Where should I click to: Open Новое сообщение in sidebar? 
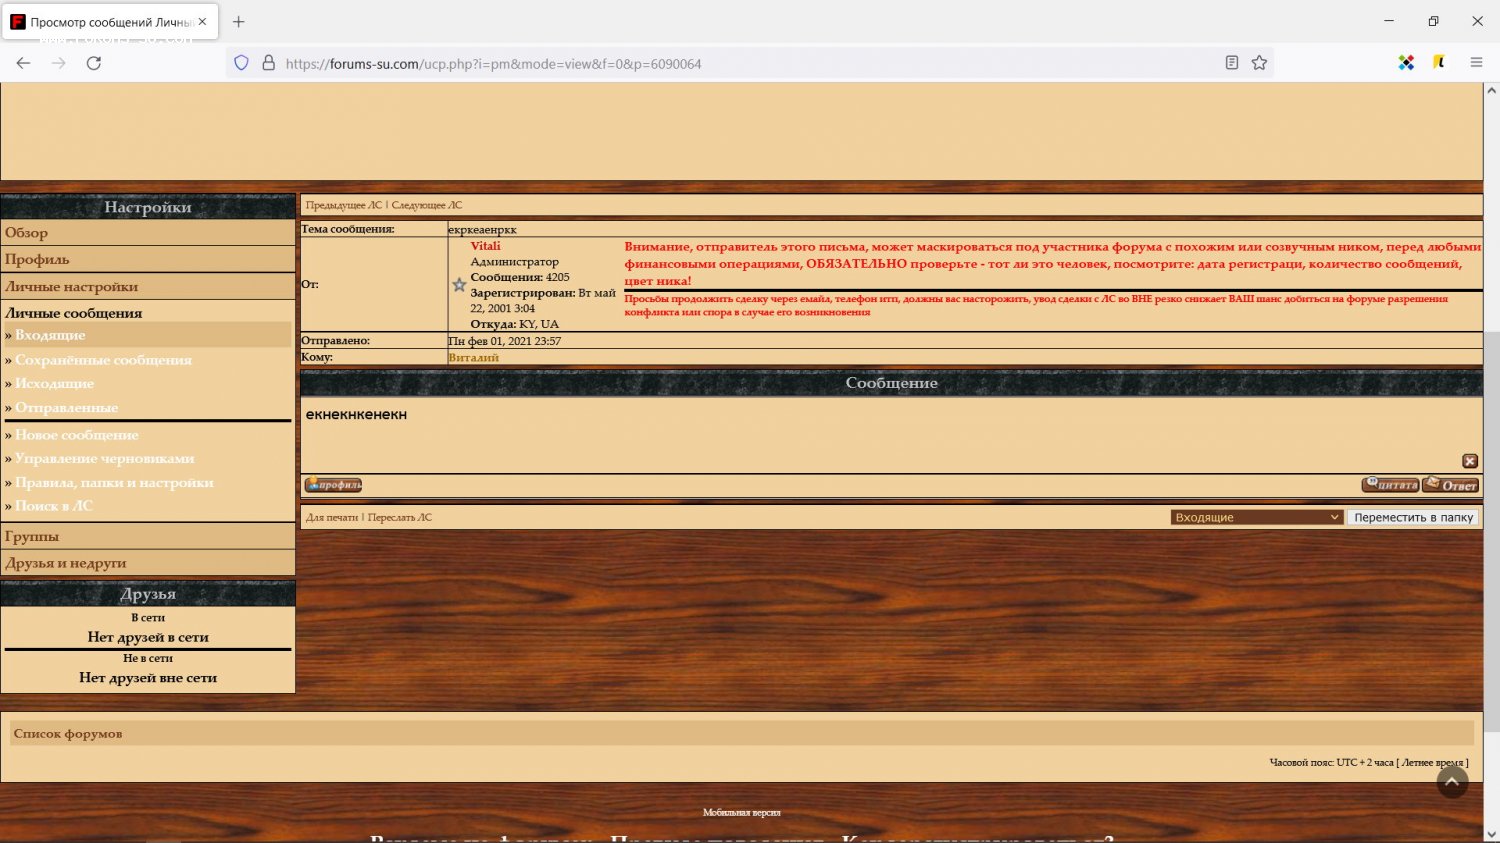coord(77,435)
